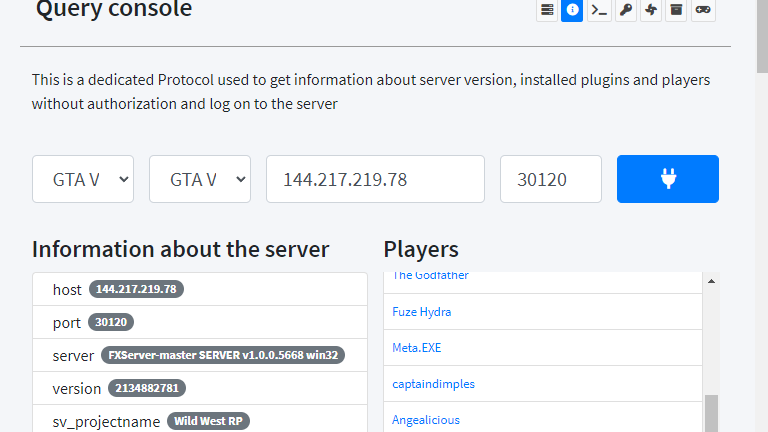768x432 pixels.
Task: Click the Players list scrollbar thumb
Action: coord(711,412)
